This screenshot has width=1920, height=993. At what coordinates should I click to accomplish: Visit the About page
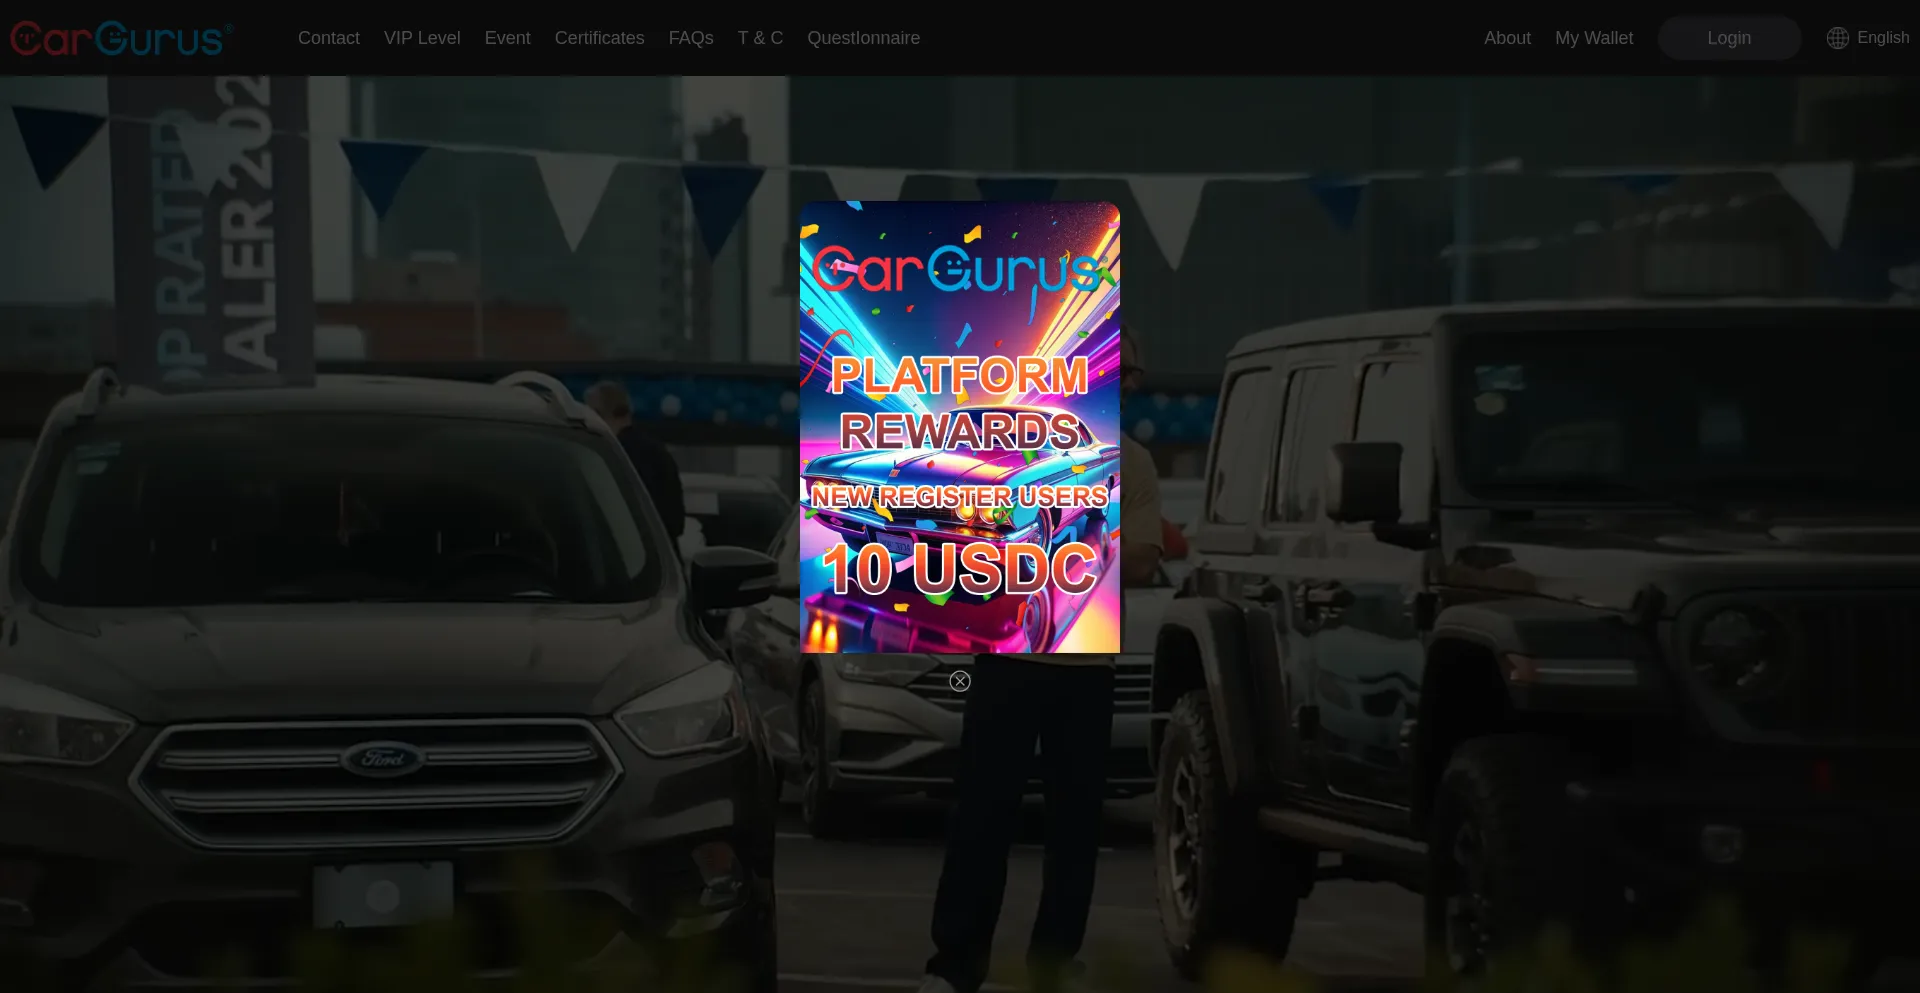click(x=1507, y=37)
